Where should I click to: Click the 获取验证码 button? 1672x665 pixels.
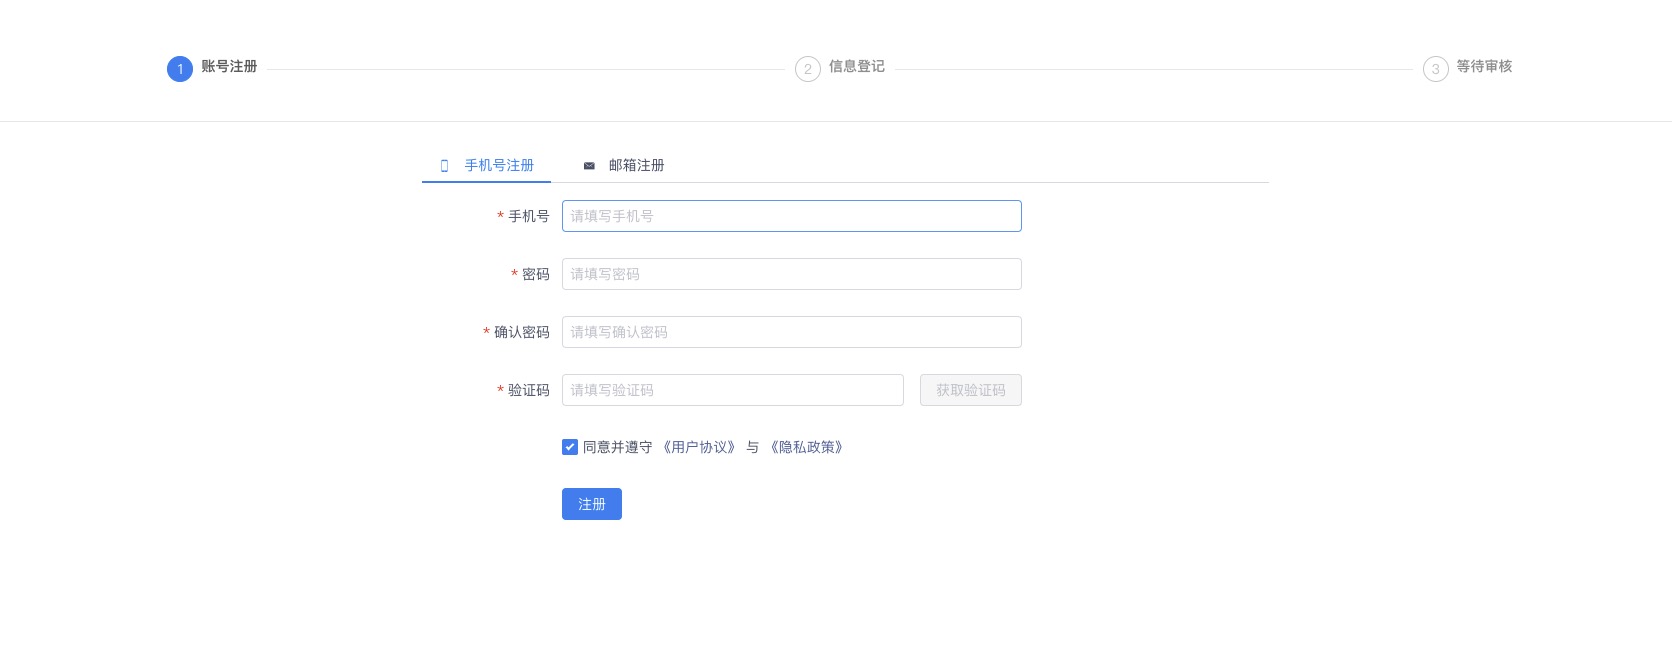[x=971, y=390]
